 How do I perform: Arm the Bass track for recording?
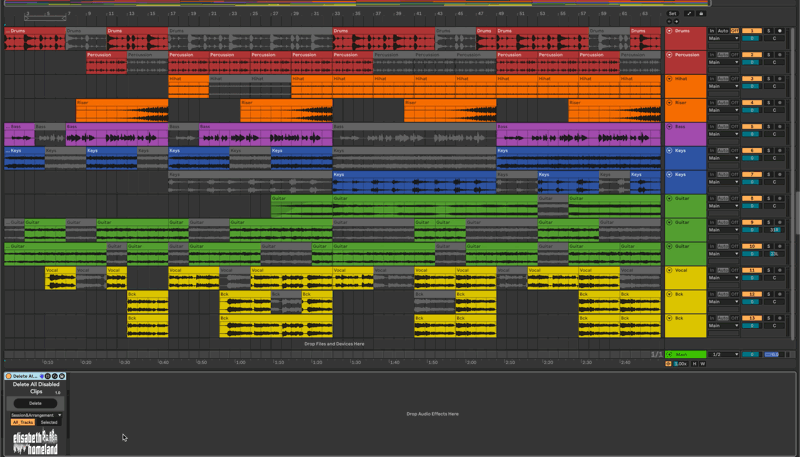coord(780,127)
